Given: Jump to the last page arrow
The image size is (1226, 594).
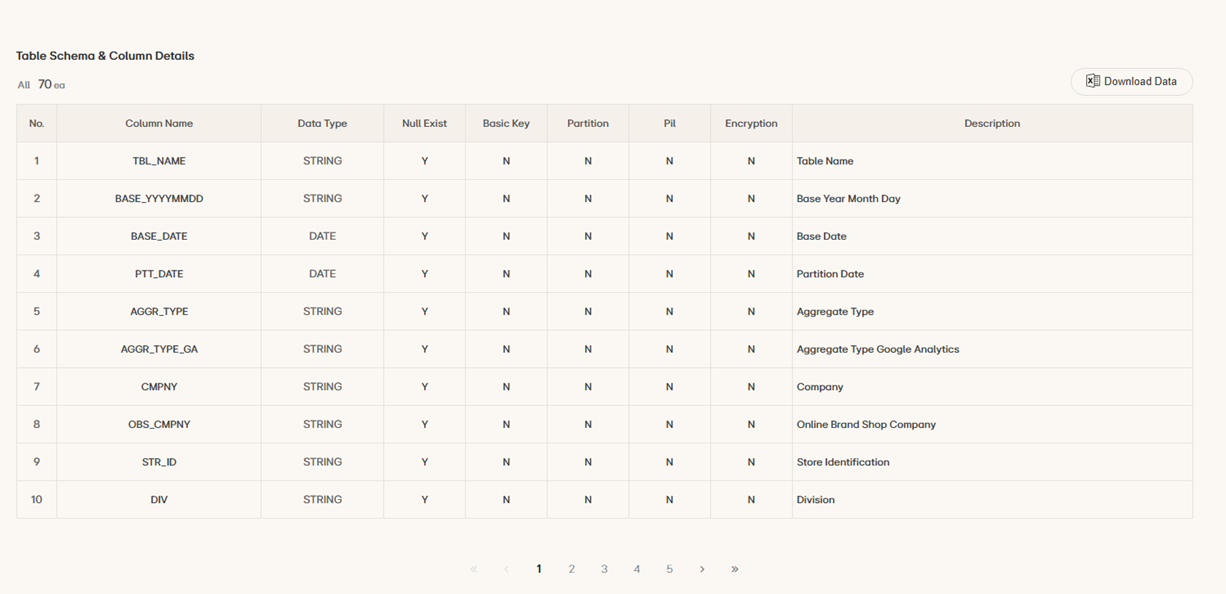Looking at the screenshot, I should point(735,569).
